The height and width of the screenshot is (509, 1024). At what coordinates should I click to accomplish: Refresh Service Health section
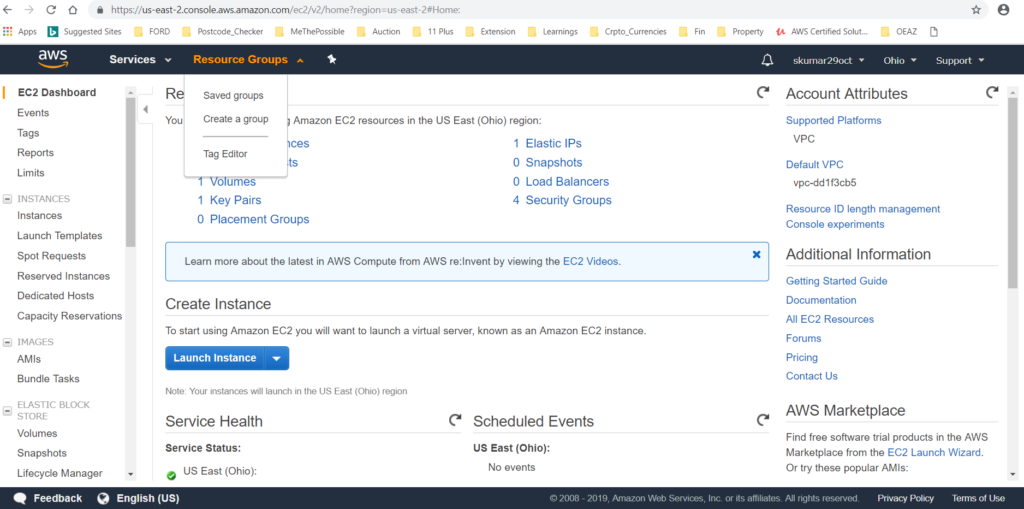click(455, 420)
